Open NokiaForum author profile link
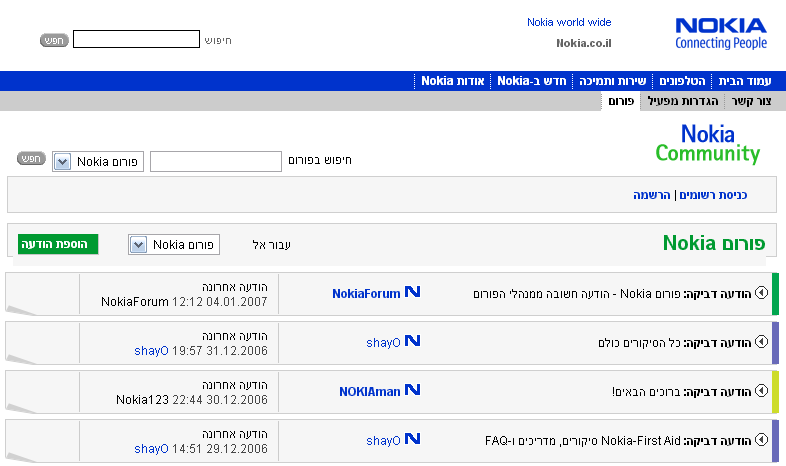786x466 pixels. click(366, 294)
